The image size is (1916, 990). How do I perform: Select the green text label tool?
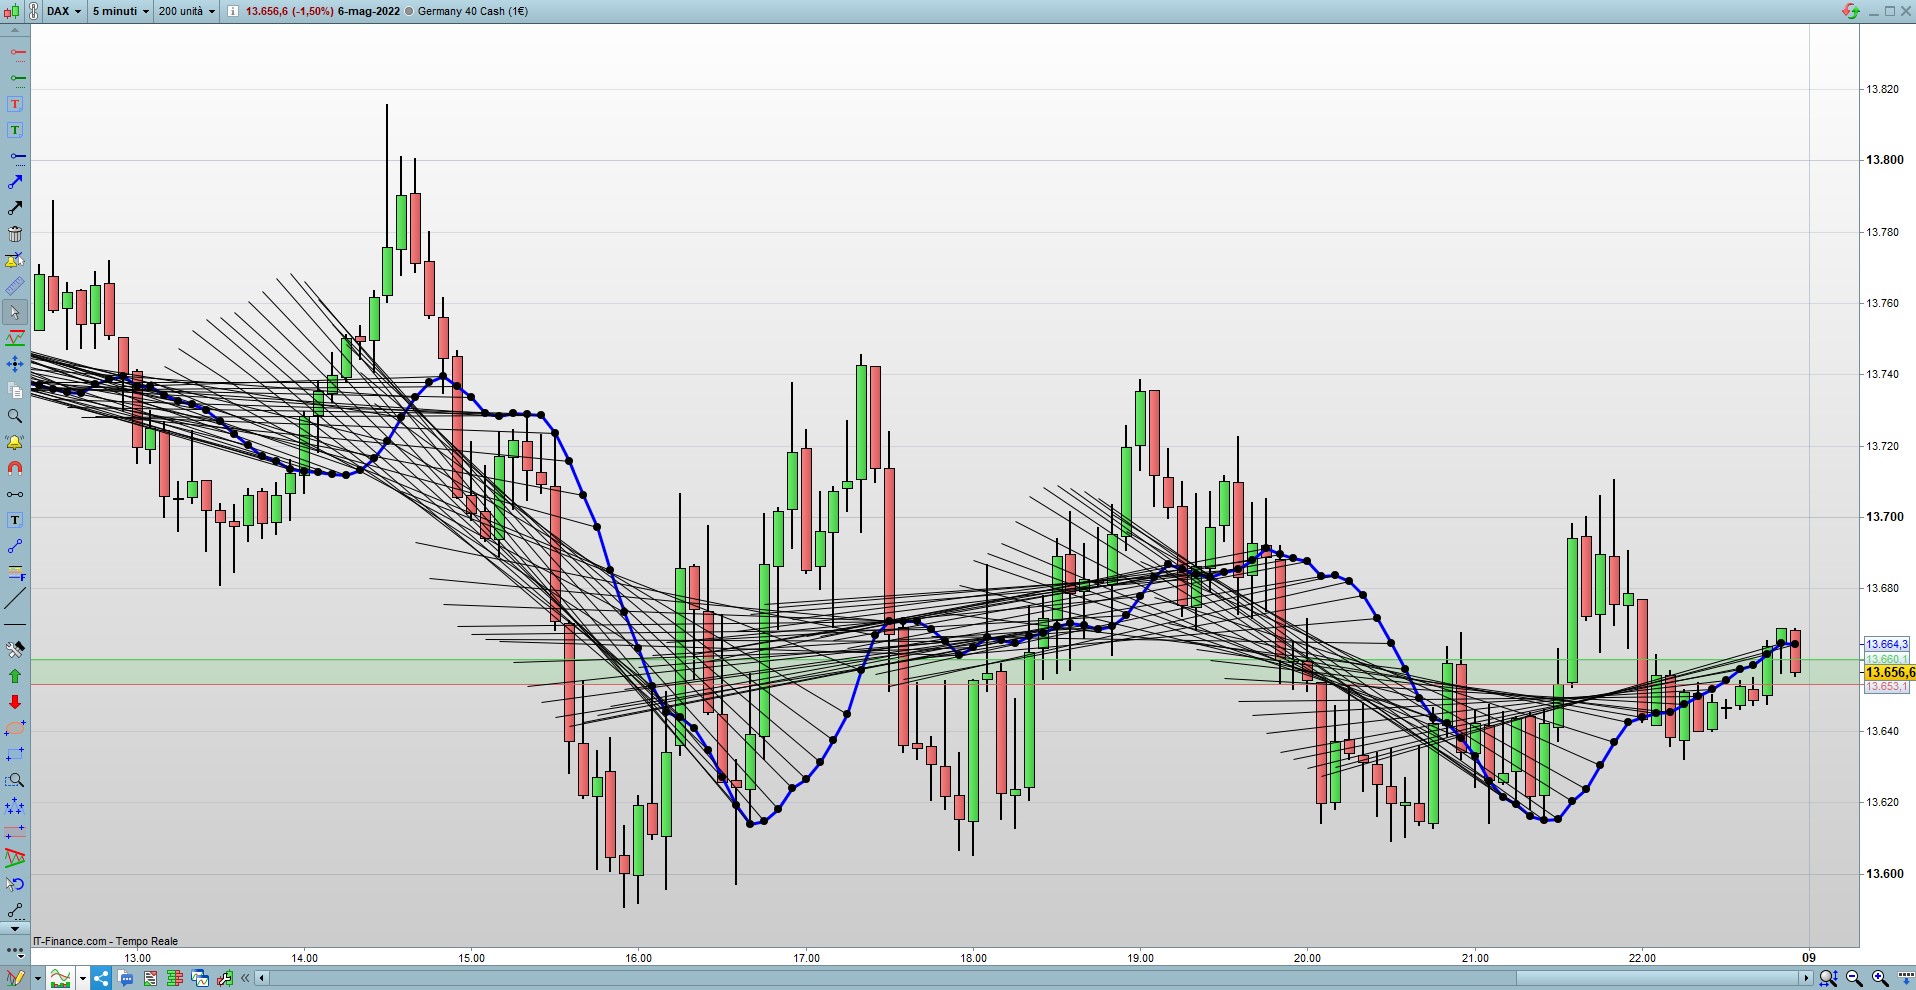click(15, 130)
